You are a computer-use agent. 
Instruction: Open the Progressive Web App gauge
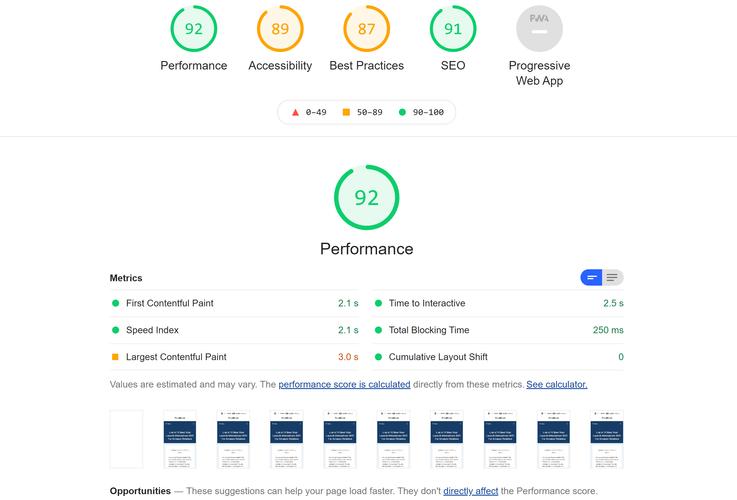coord(540,29)
